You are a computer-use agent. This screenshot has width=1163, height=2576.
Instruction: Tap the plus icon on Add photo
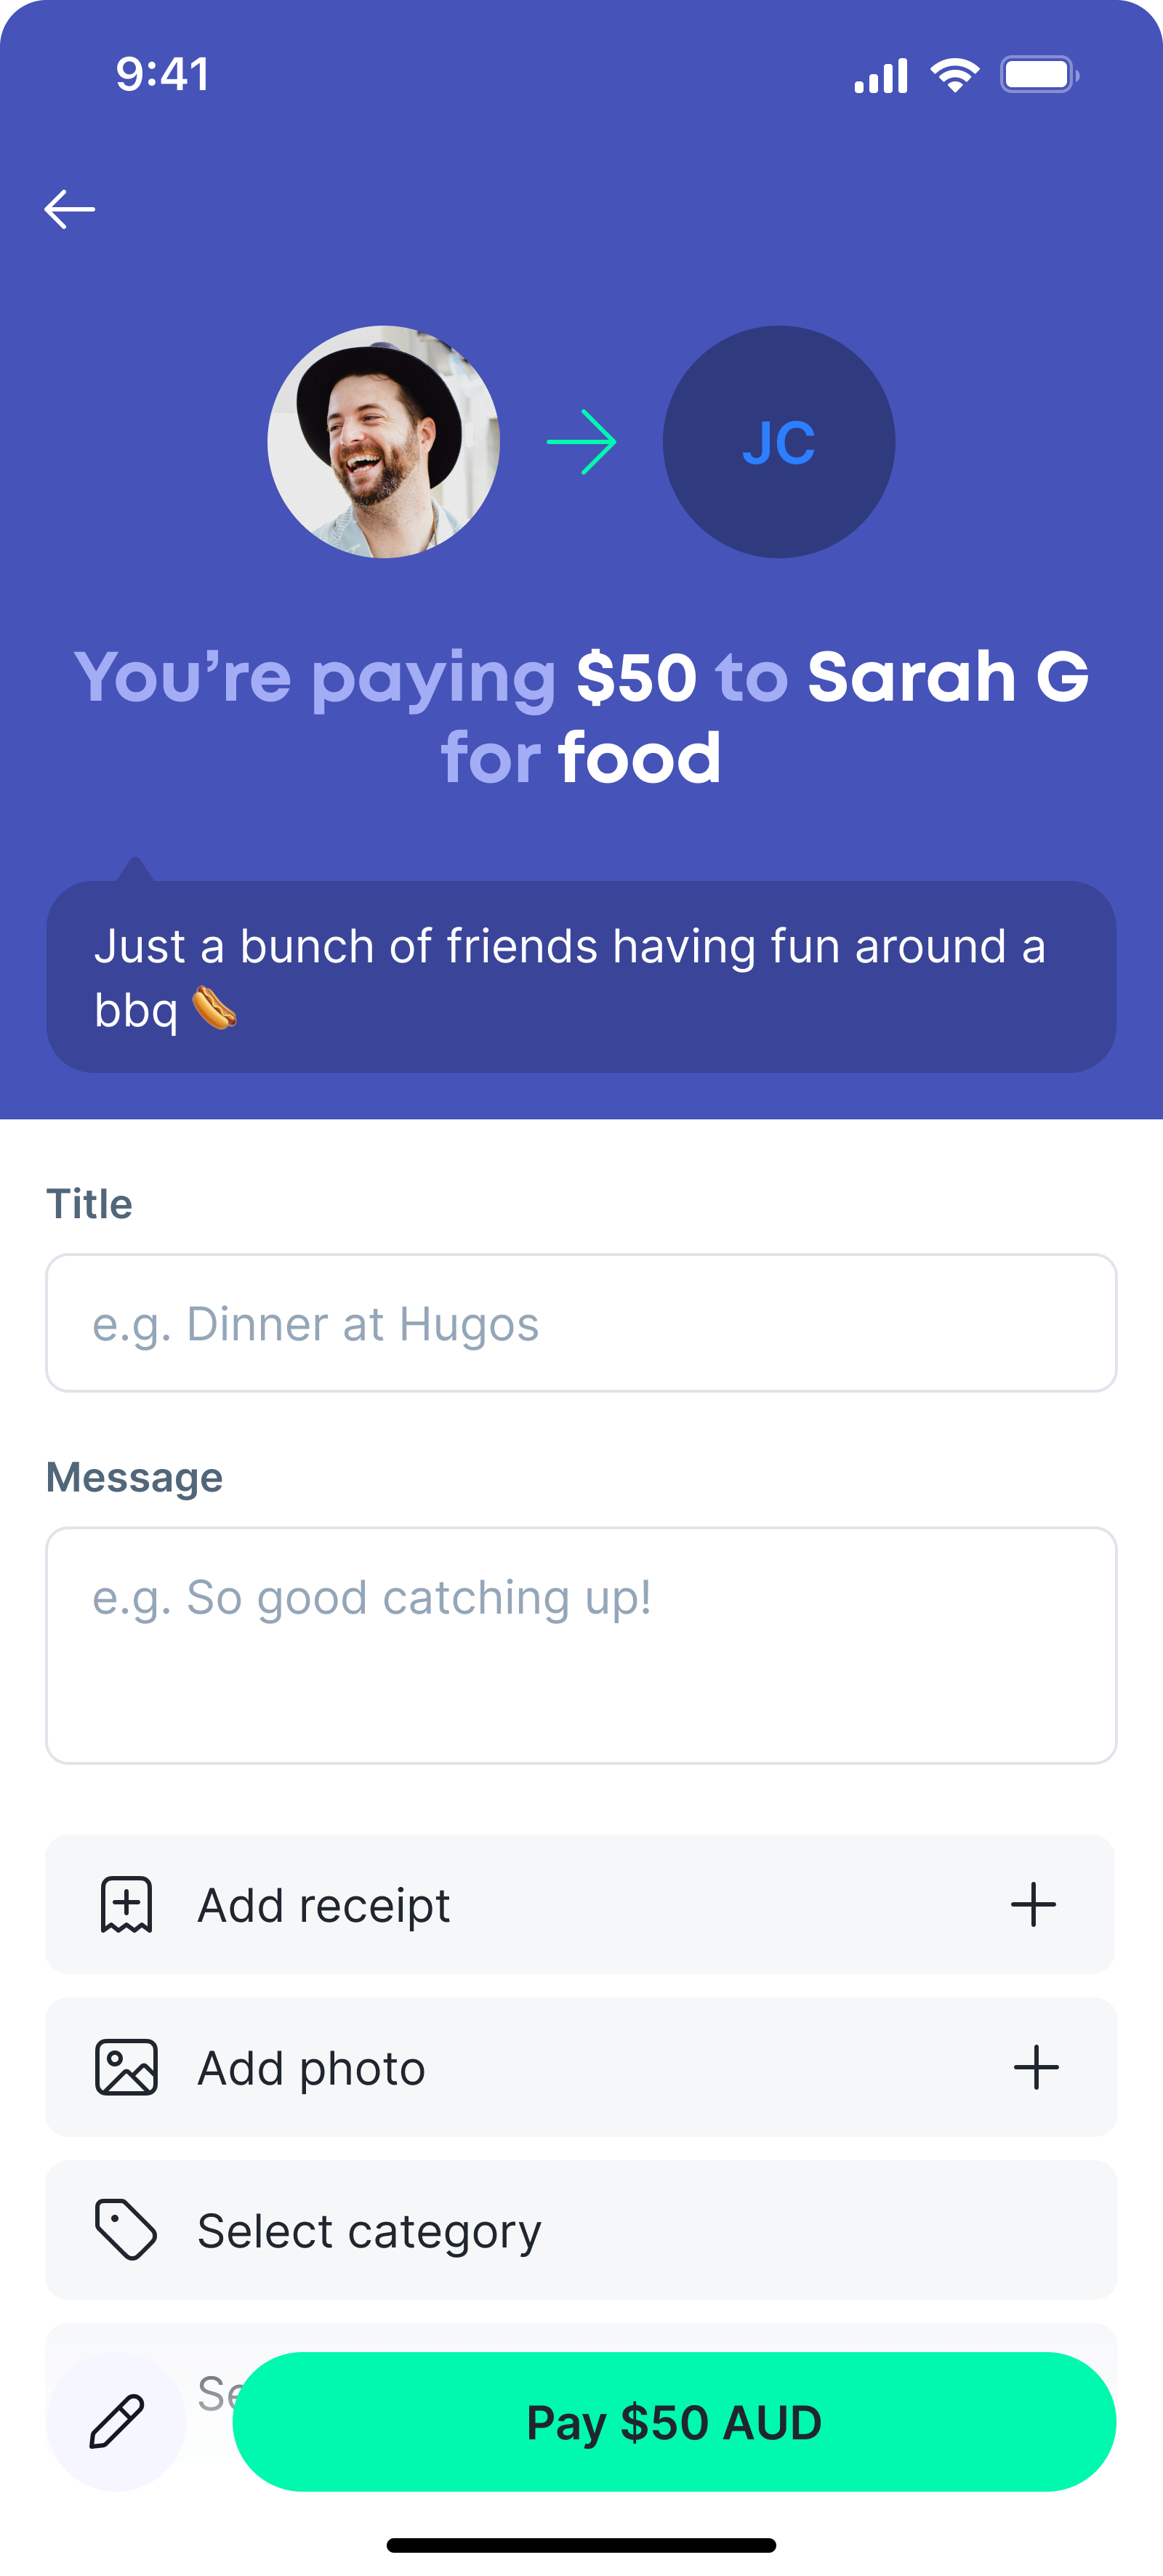point(1036,2067)
